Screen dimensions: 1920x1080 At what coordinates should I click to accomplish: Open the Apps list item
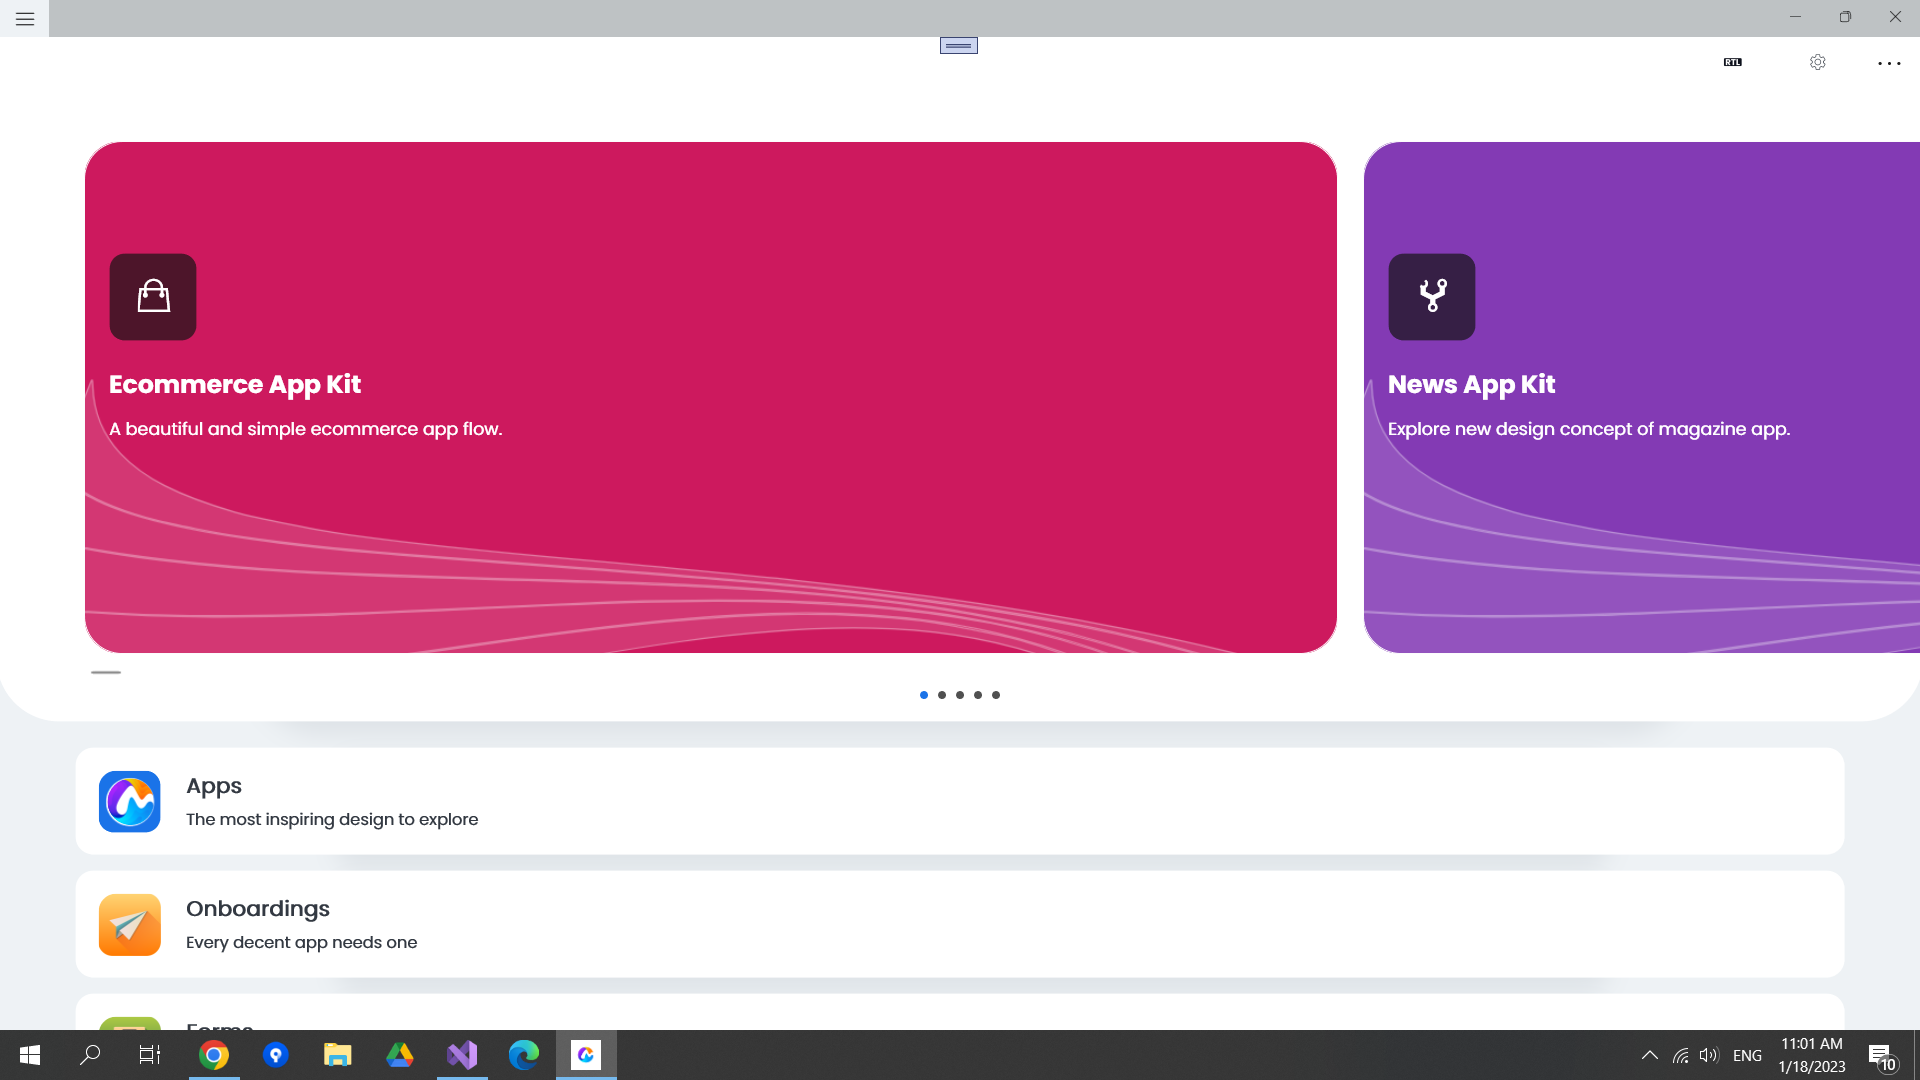pos(960,801)
